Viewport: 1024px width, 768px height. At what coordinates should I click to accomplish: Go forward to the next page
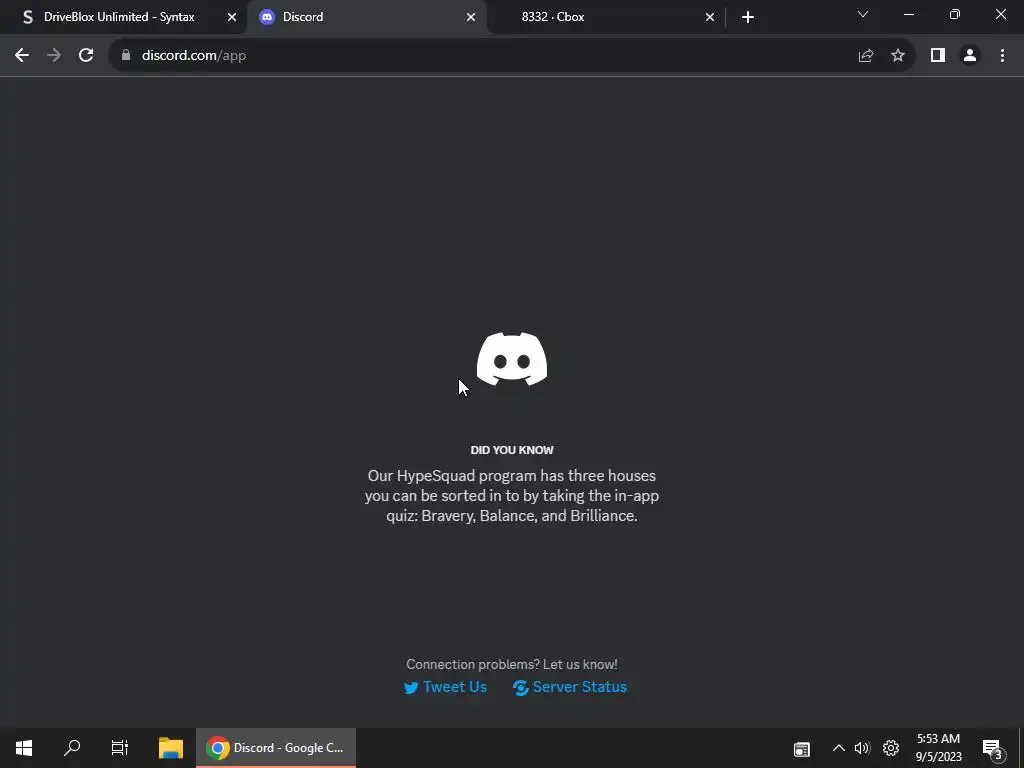[x=54, y=56]
